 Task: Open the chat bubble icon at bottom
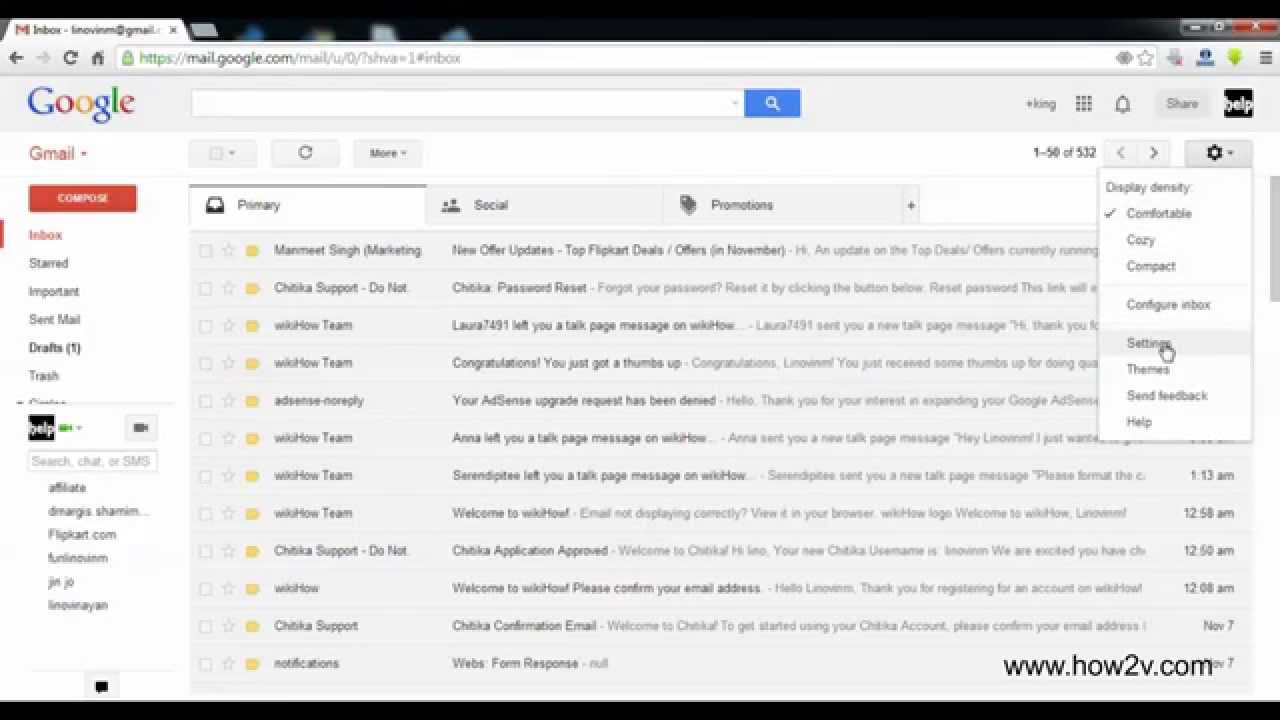[101, 687]
